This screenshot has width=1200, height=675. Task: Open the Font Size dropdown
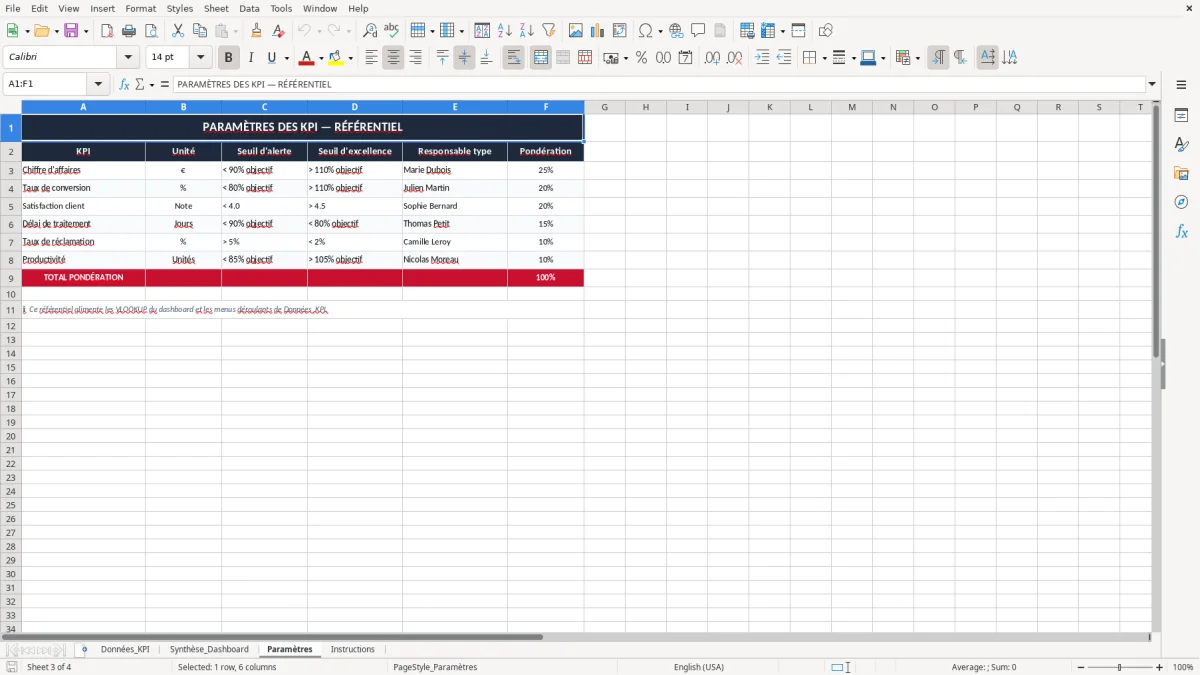(200, 58)
